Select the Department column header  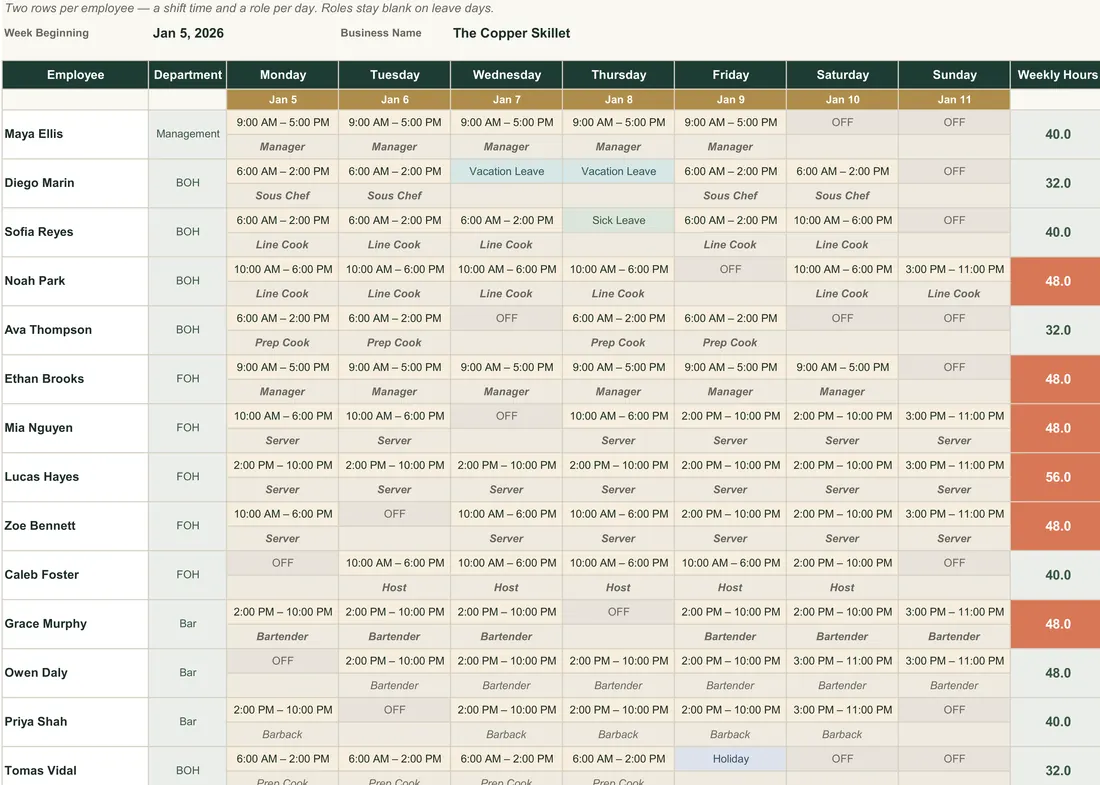(187, 75)
